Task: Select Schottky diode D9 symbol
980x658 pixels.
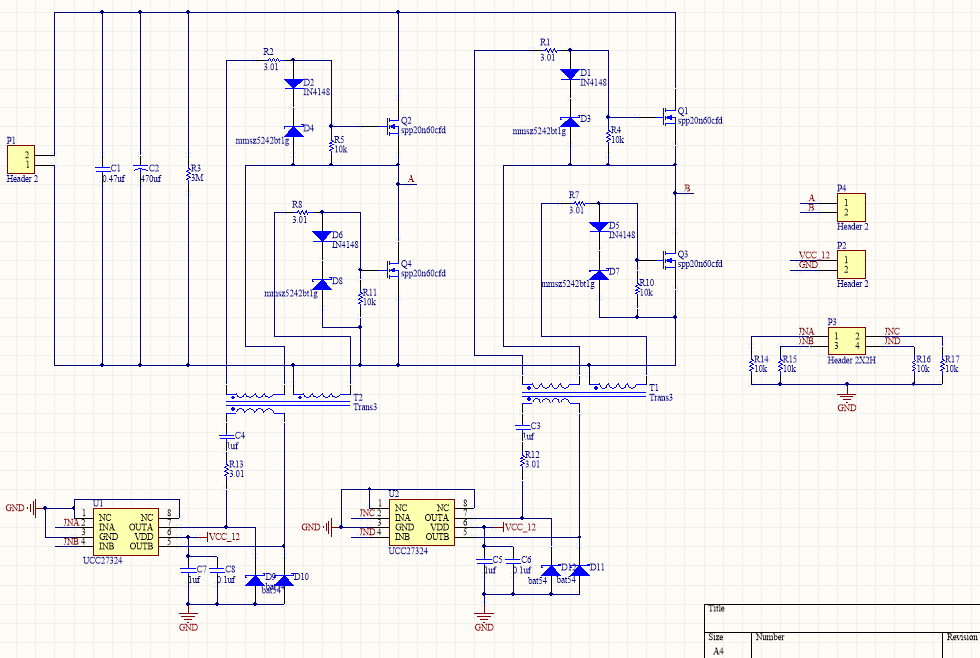Action: [x=254, y=581]
